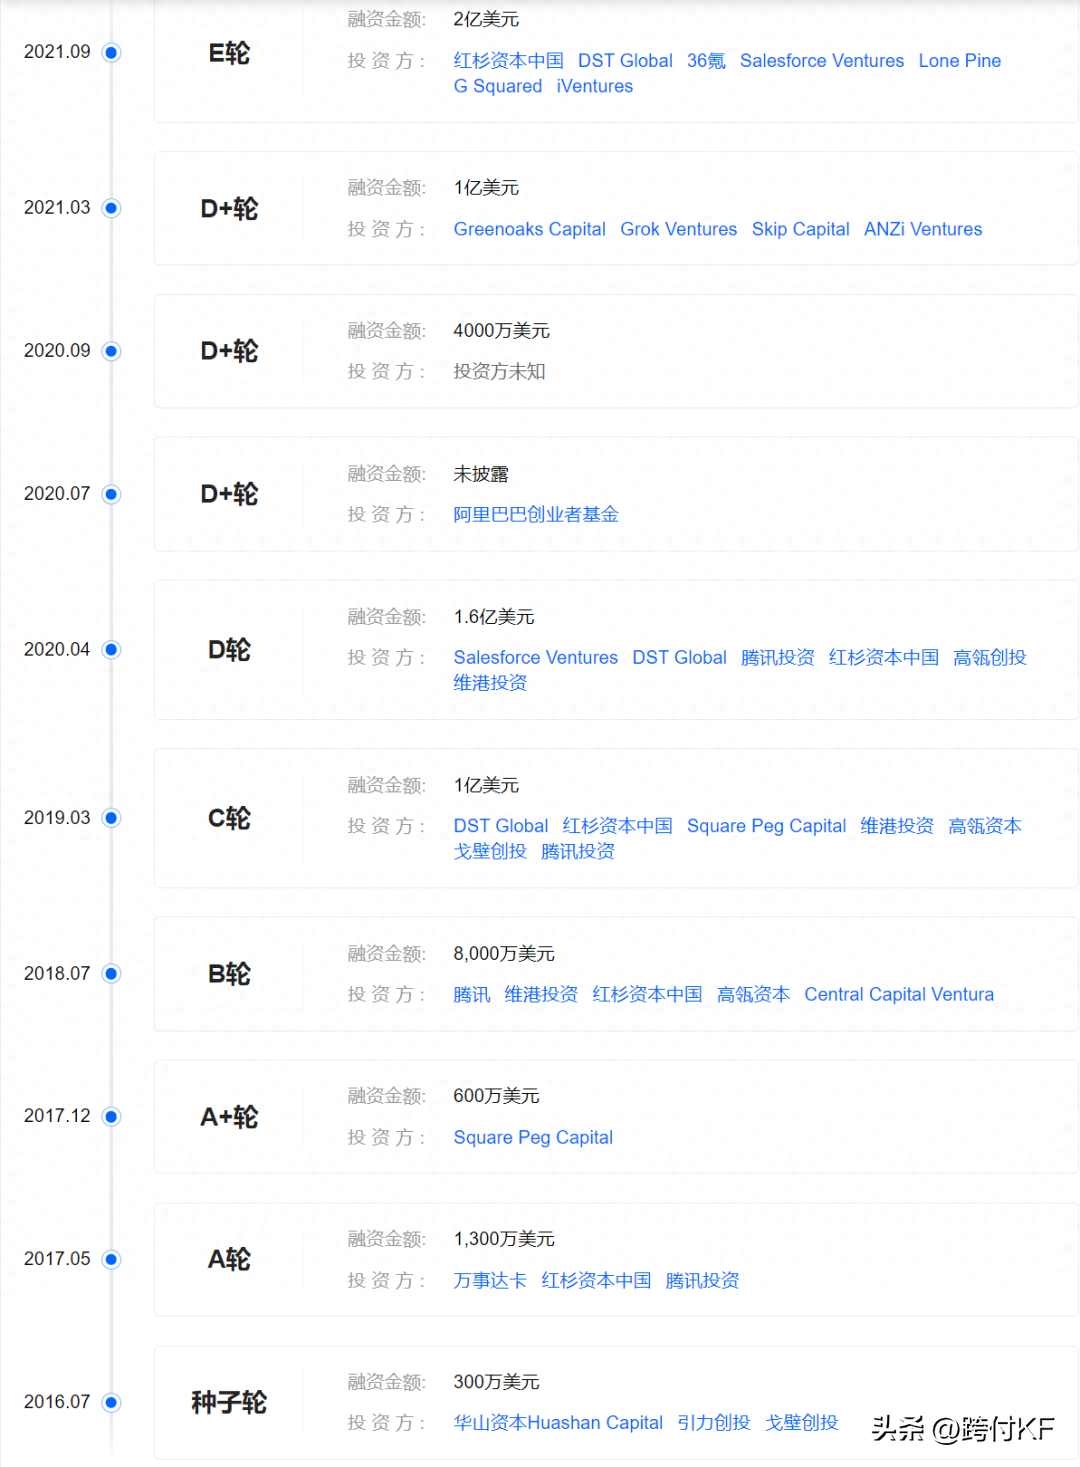1080x1467 pixels.
Task: Open 戈壁创投 link in 种子轮 row
Action: (802, 1423)
